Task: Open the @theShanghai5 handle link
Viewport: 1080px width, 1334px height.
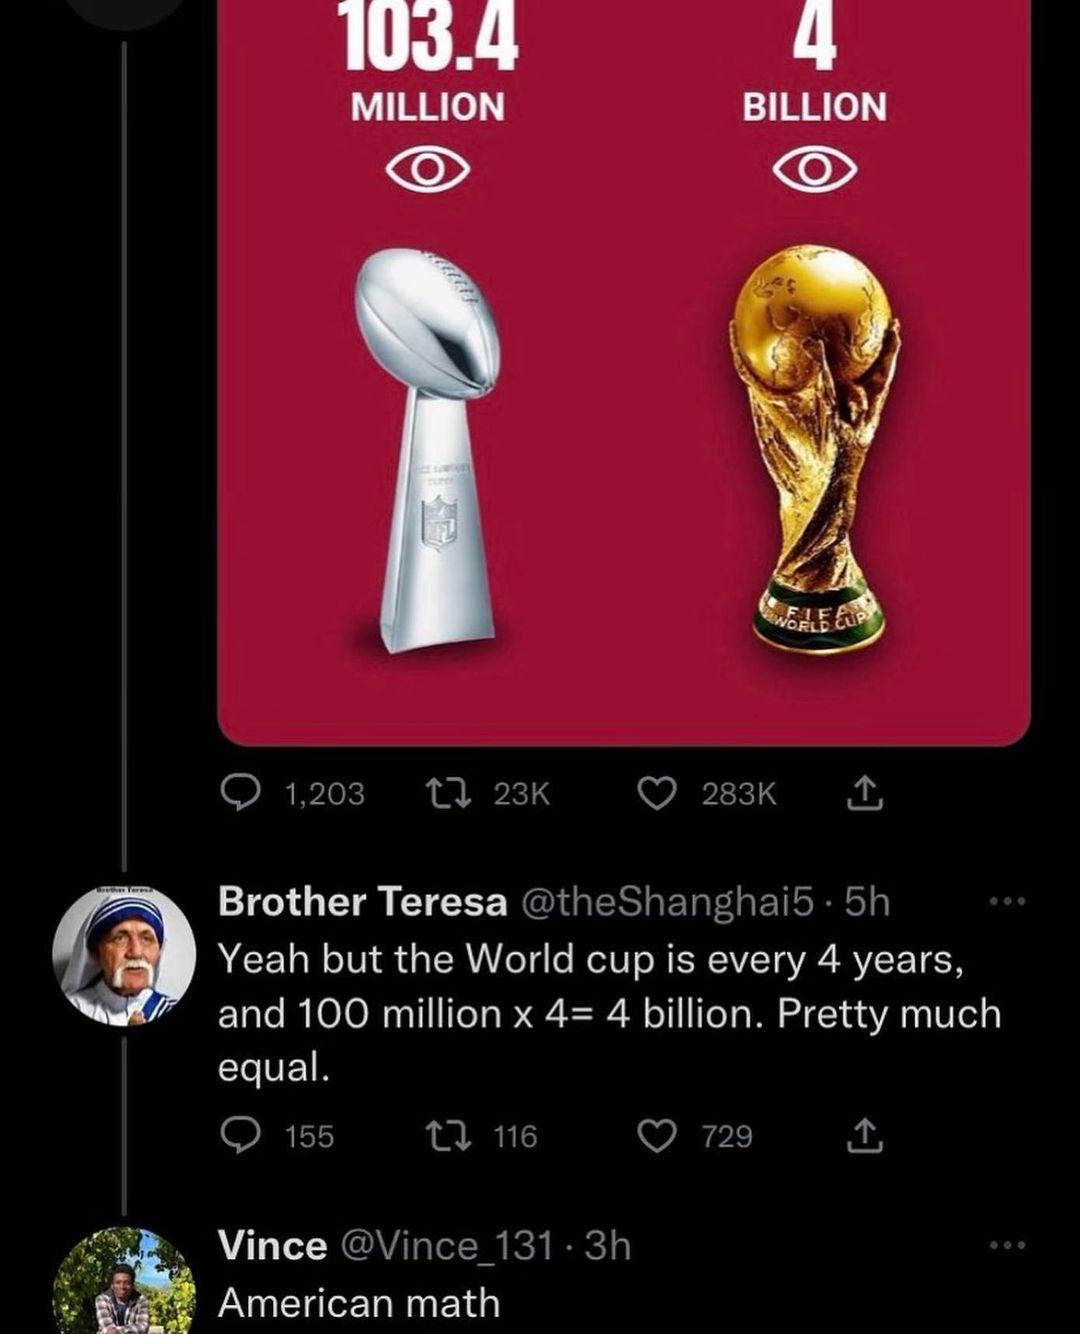Action: pos(667,902)
